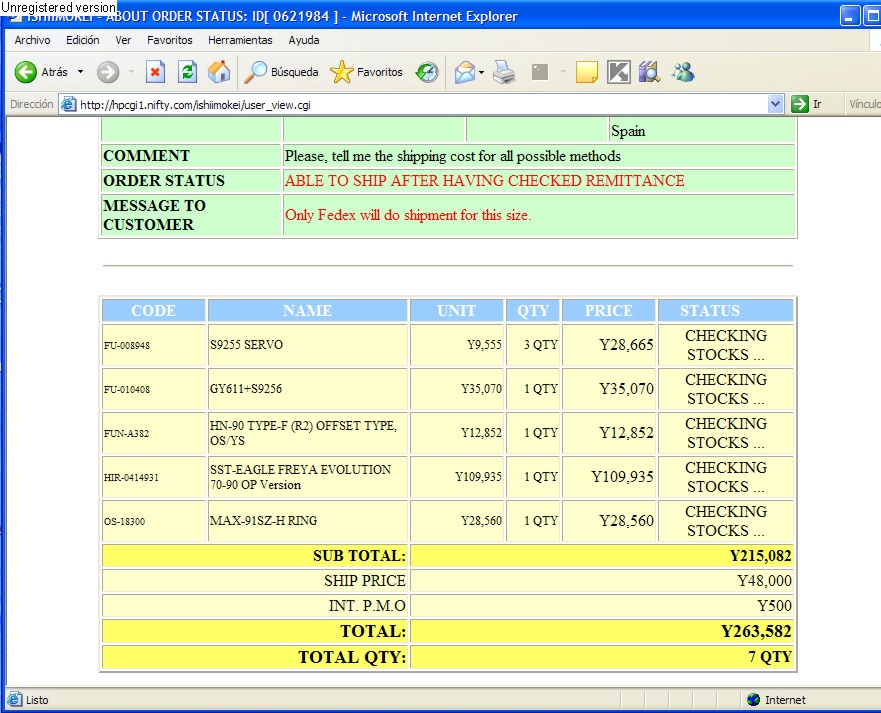
Task: Go to the Home page icon
Action: [219, 72]
